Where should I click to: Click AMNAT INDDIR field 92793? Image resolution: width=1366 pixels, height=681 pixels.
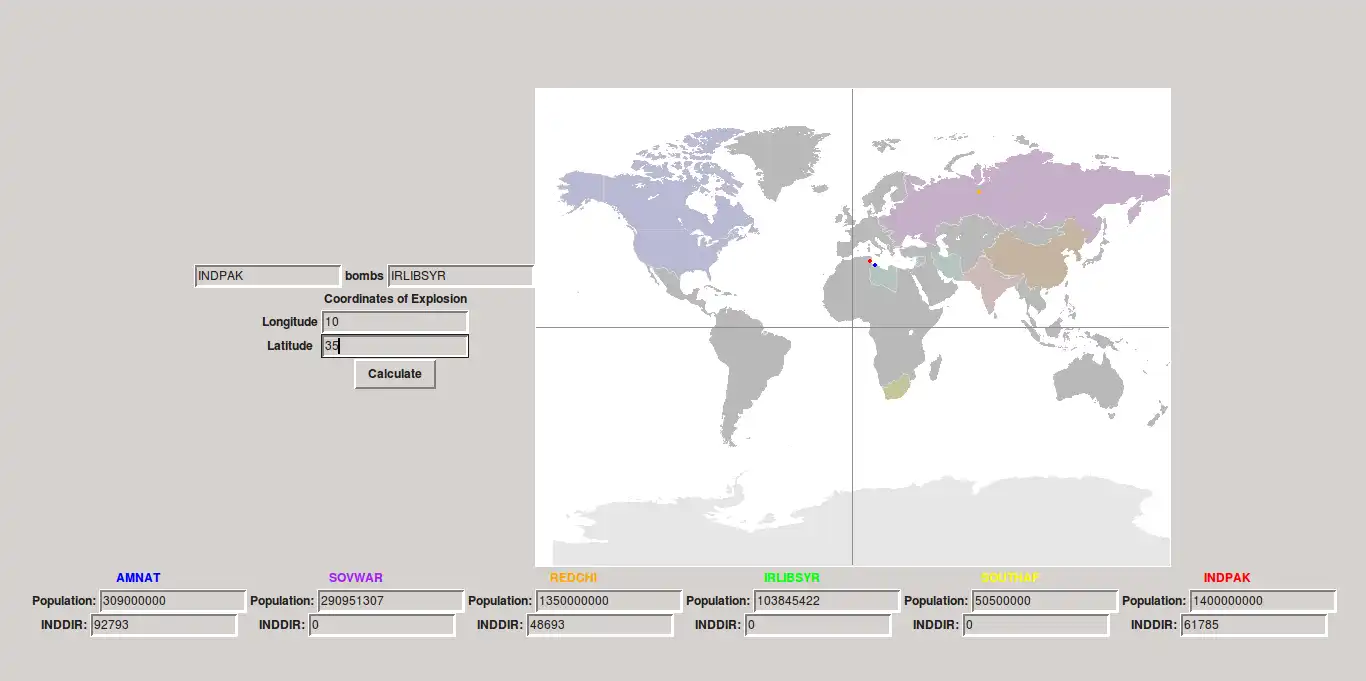pos(164,625)
